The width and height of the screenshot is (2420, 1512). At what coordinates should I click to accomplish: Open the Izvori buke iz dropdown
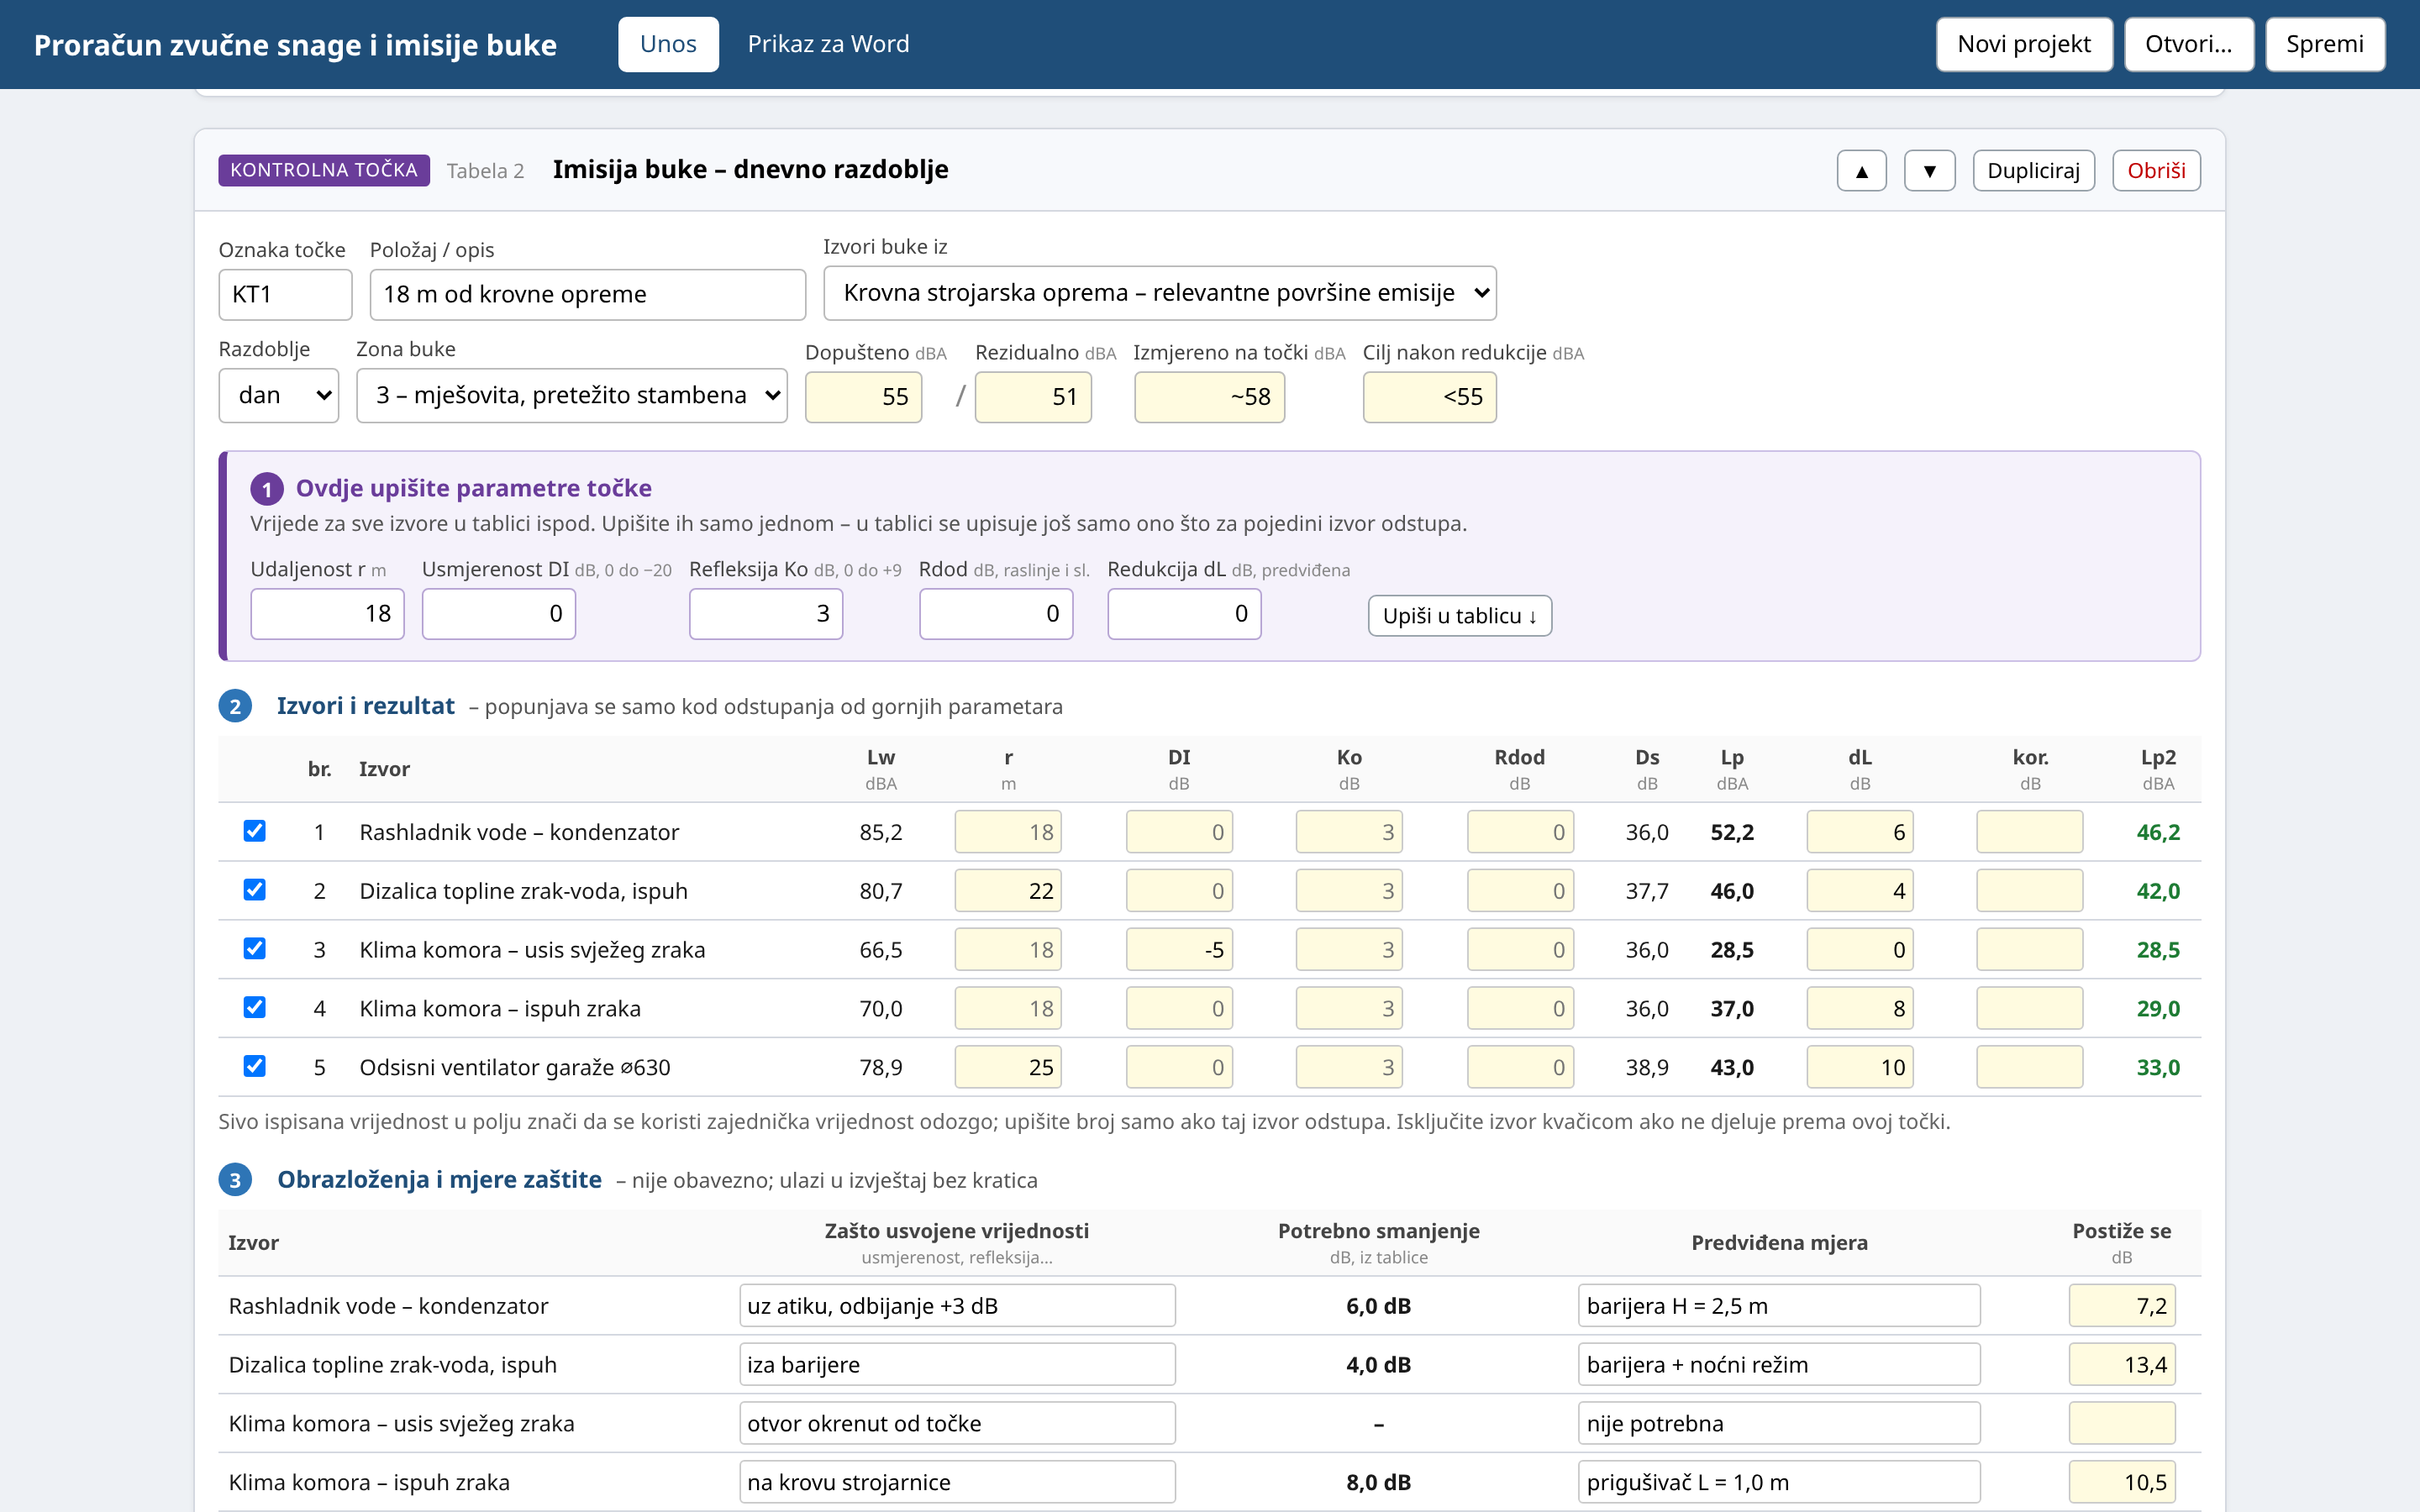point(1159,293)
